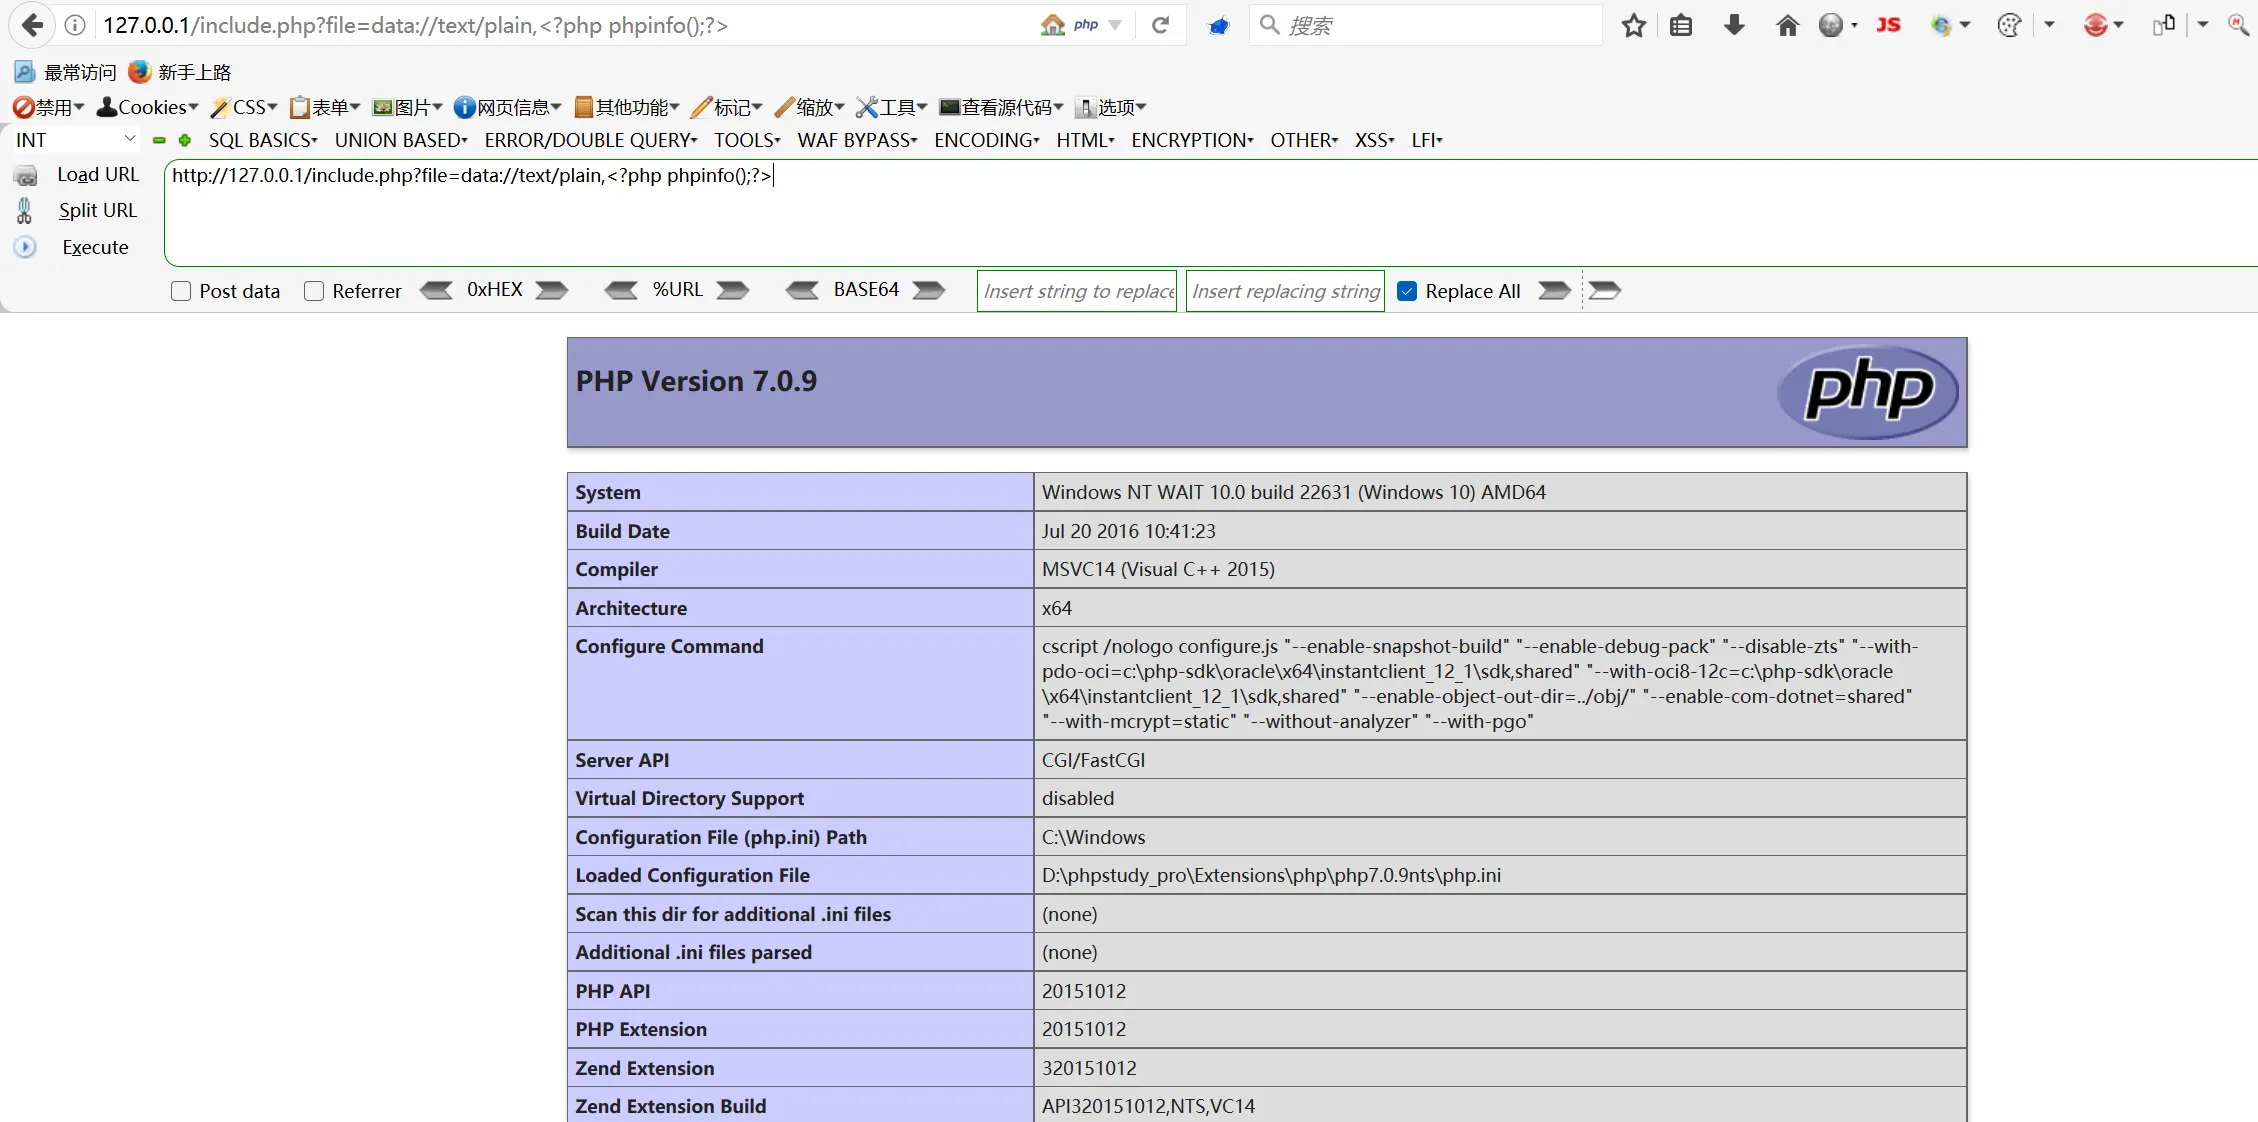The height and width of the screenshot is (1122, 2258).
Task: Go to the home page icon
Action: coord(1787,25)
